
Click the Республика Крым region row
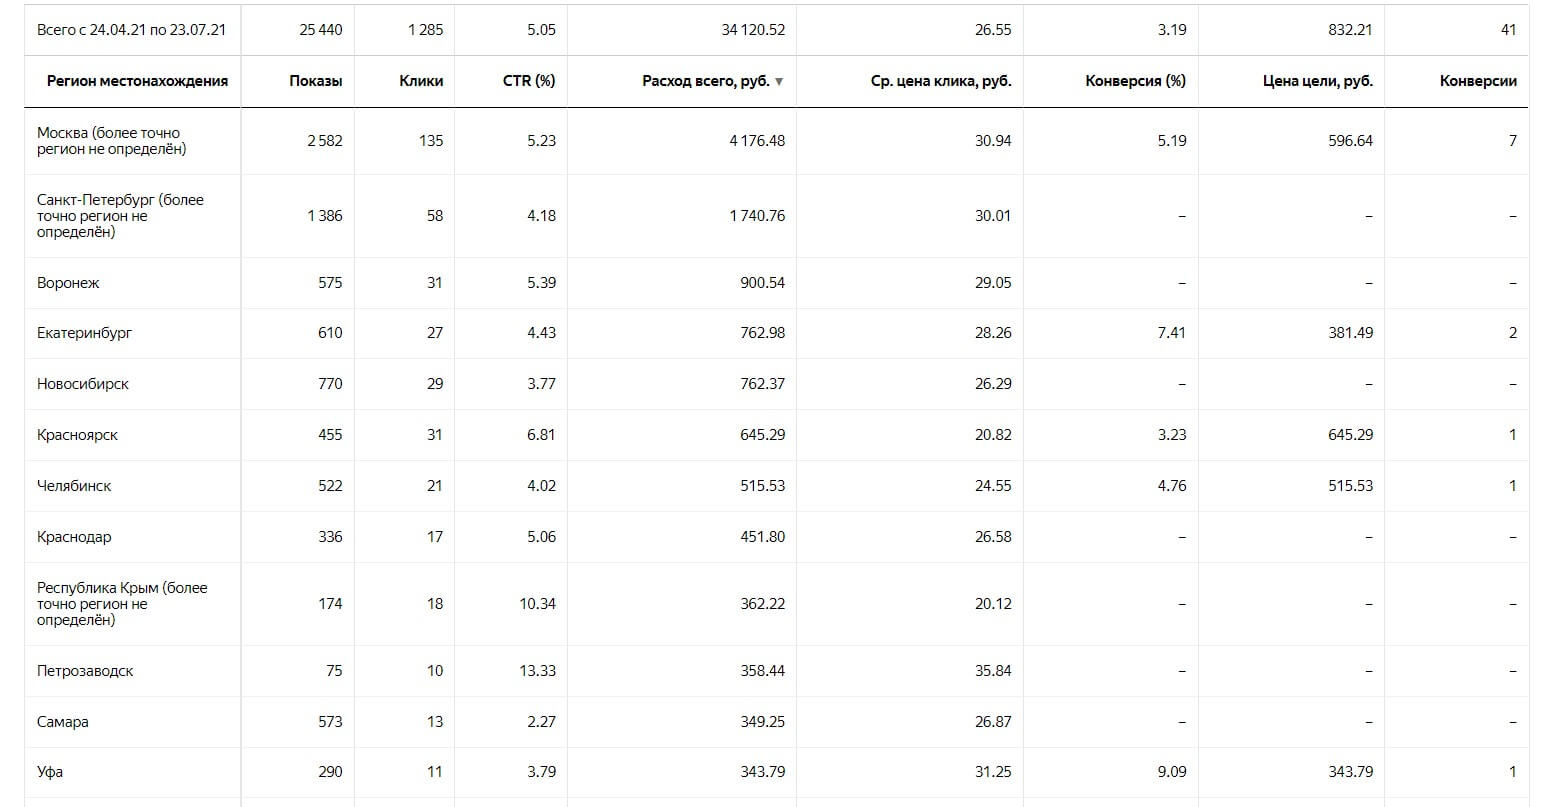(x=776, y=604)
